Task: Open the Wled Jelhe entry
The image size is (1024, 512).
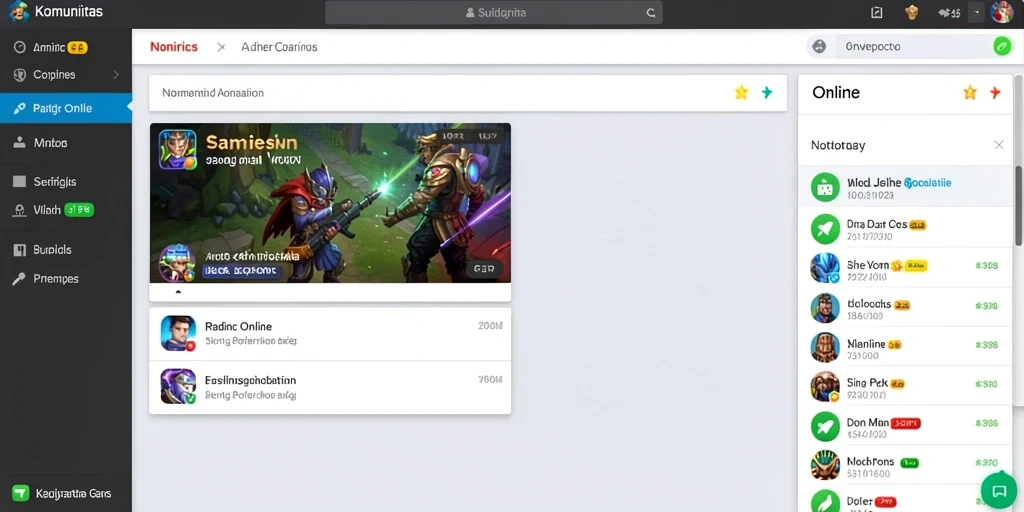Action: [905, 187]
